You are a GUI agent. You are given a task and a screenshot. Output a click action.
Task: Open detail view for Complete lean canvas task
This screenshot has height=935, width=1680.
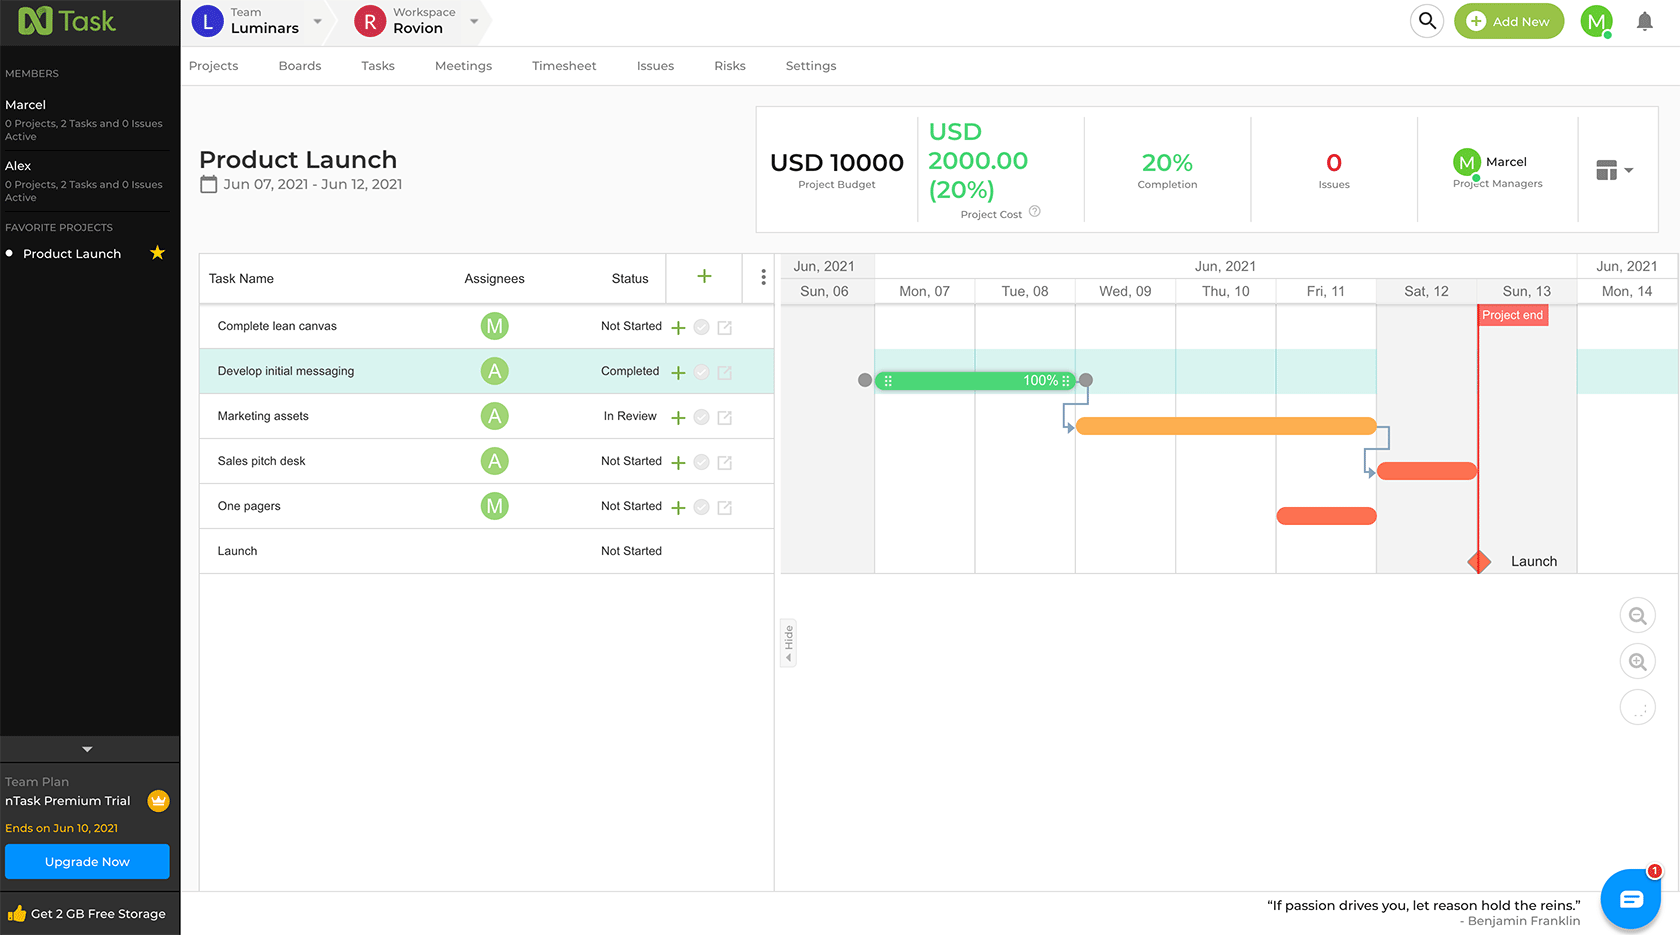724,326
